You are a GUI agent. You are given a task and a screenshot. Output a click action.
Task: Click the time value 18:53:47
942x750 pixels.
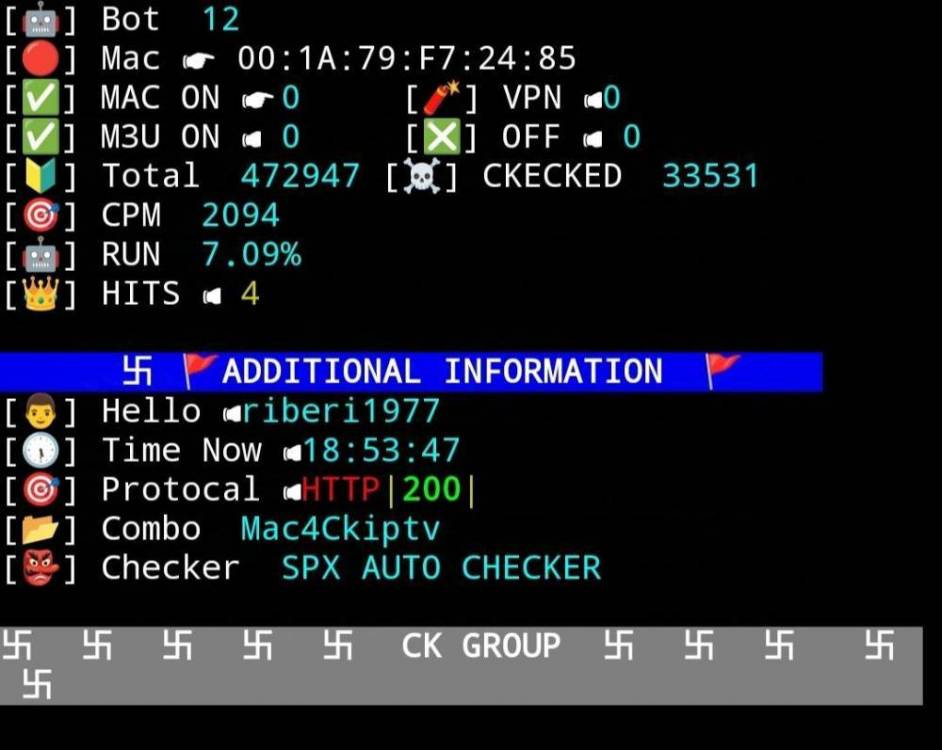point(381,450)
